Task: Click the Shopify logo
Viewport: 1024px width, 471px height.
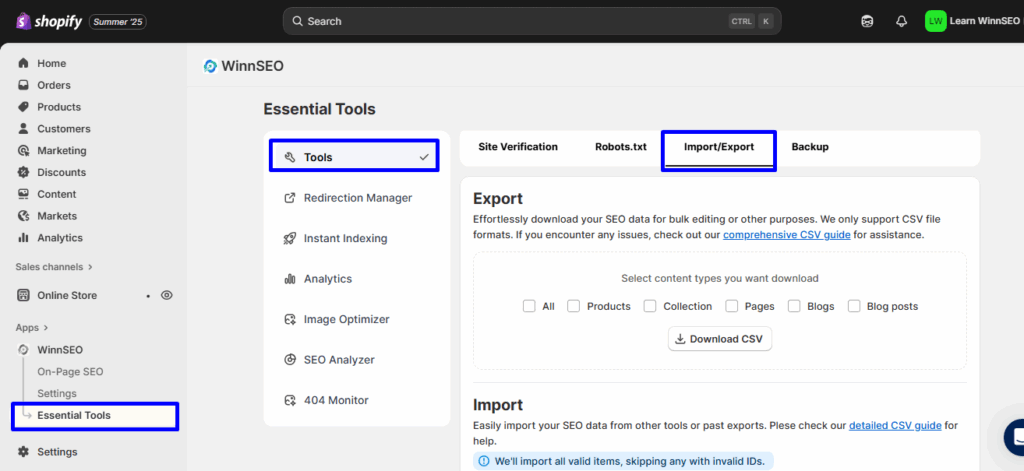Action: (49, 22)
